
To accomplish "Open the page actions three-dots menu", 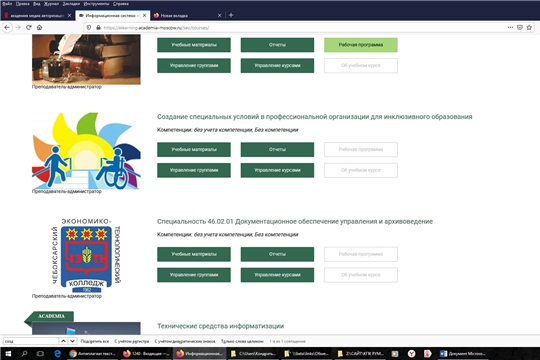I will [x=510, y=28].
